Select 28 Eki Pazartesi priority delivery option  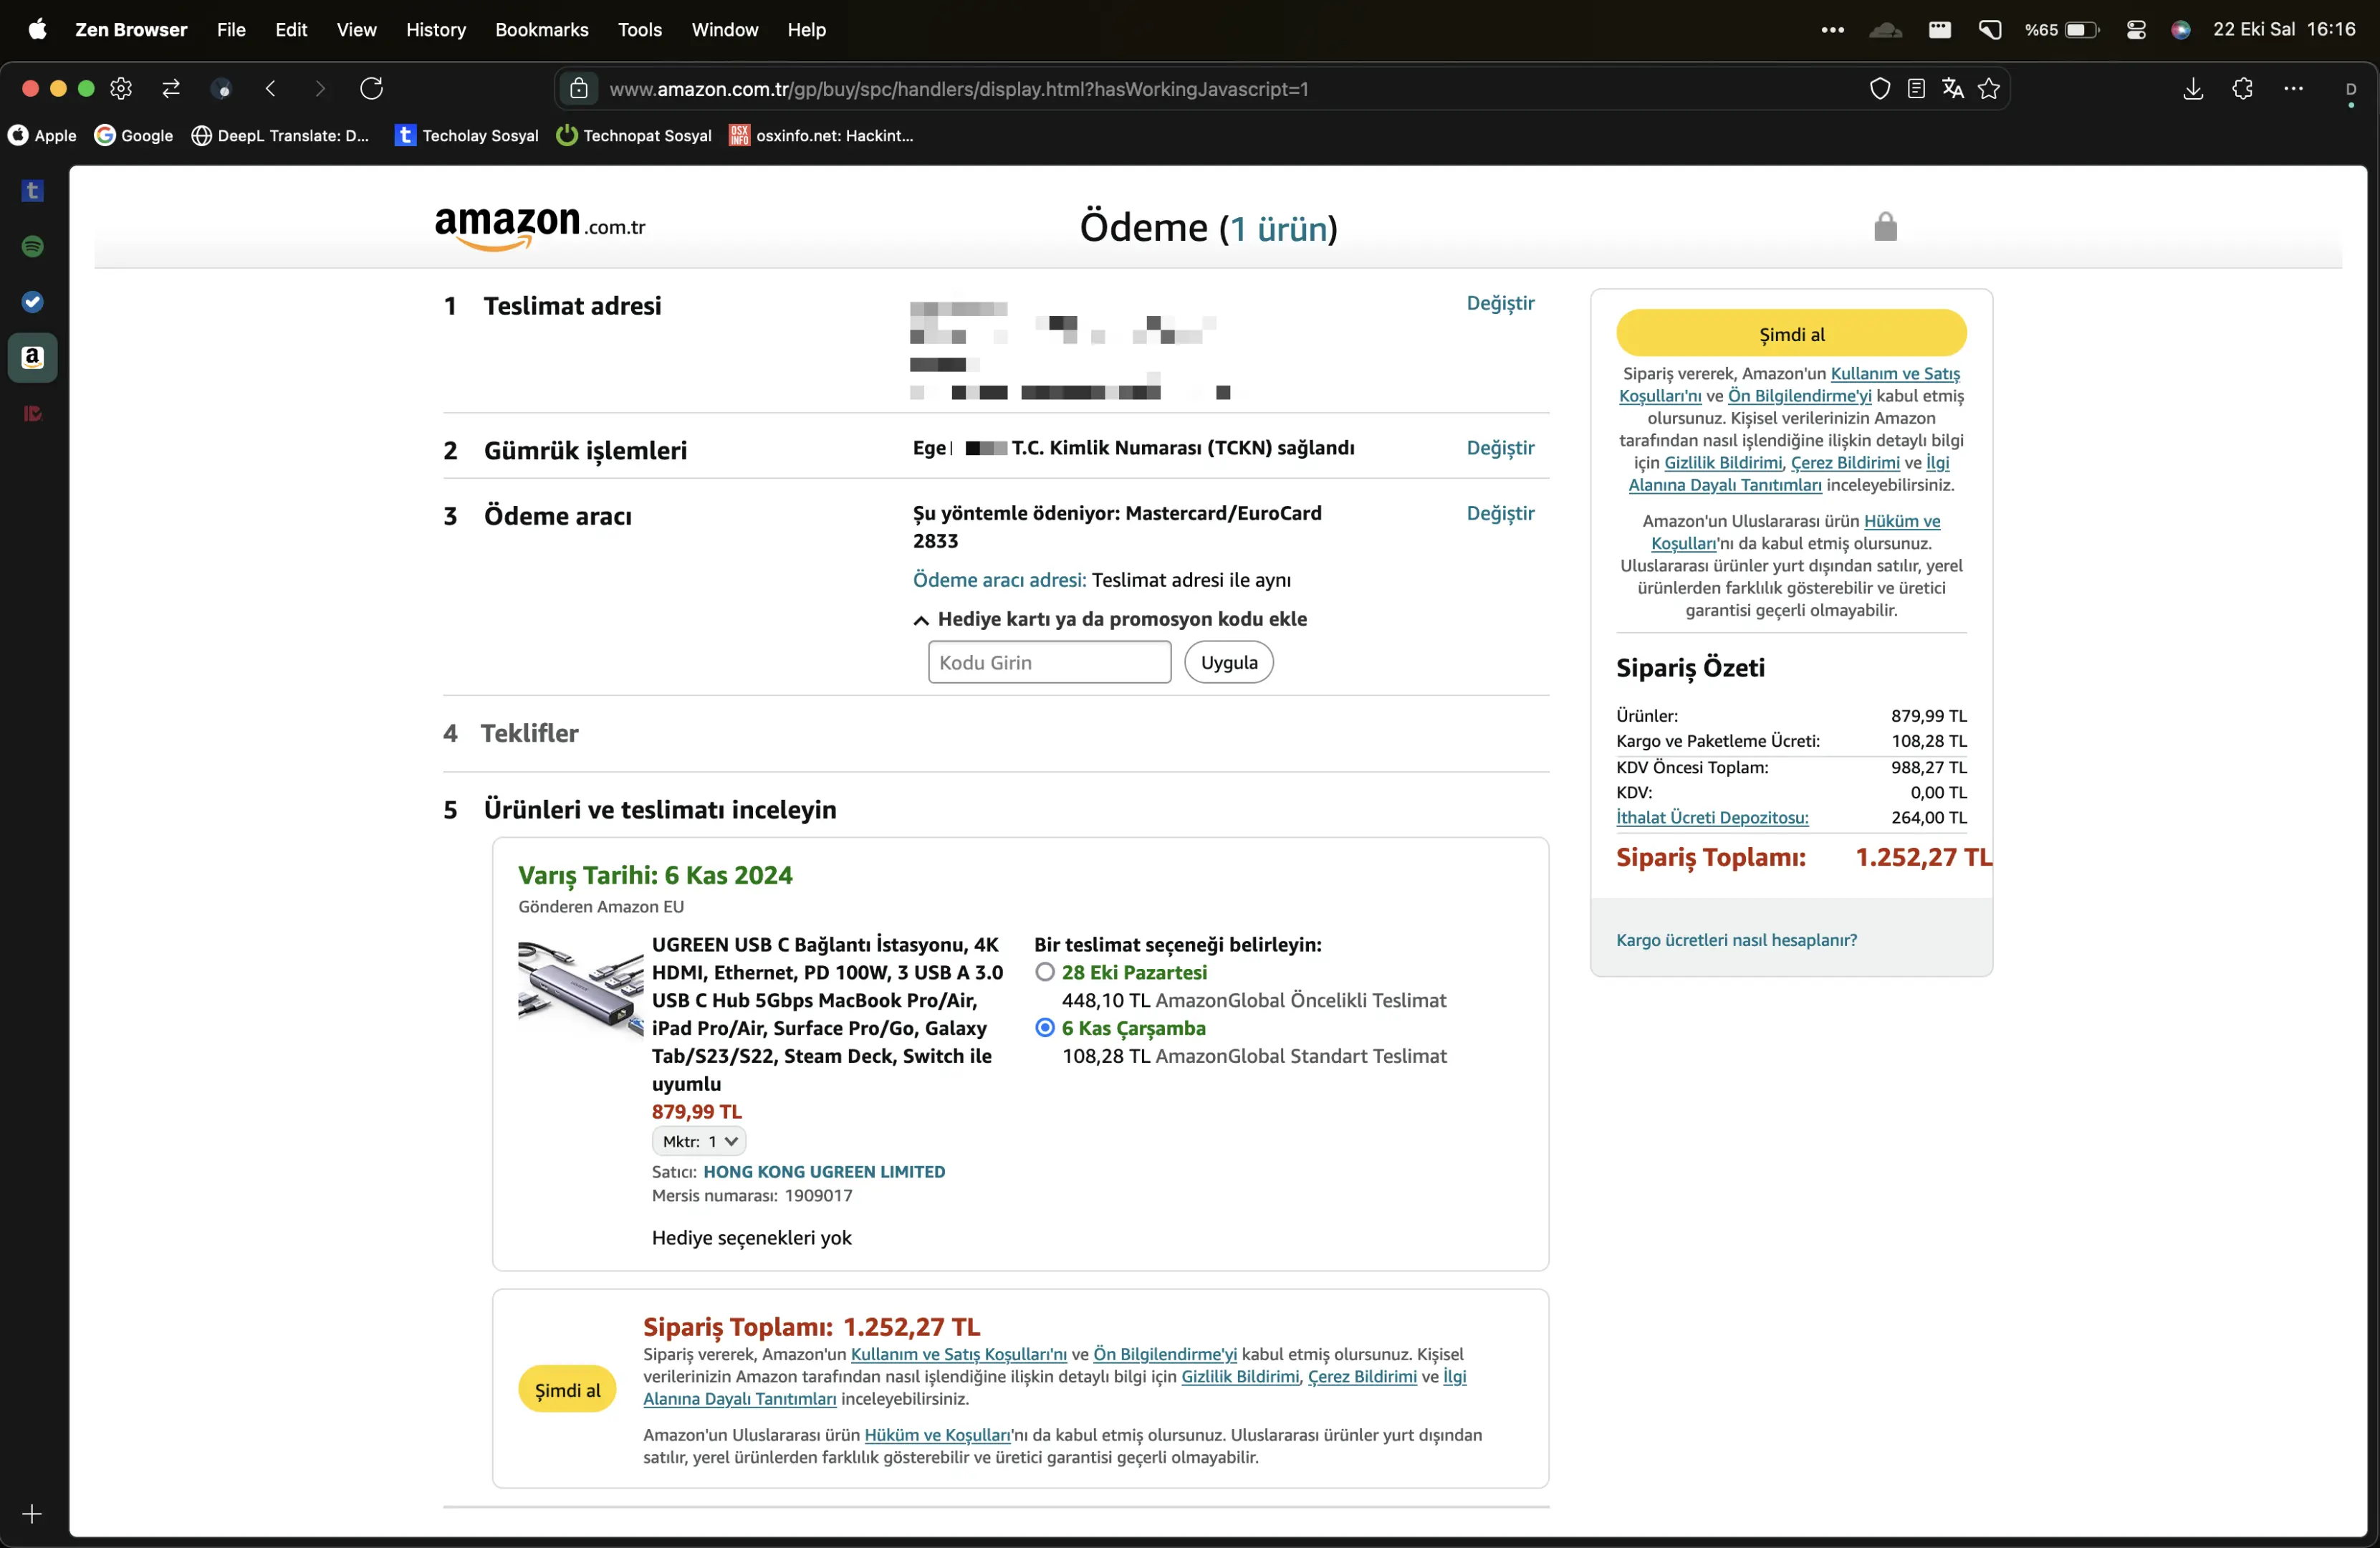pos(1045,972)
